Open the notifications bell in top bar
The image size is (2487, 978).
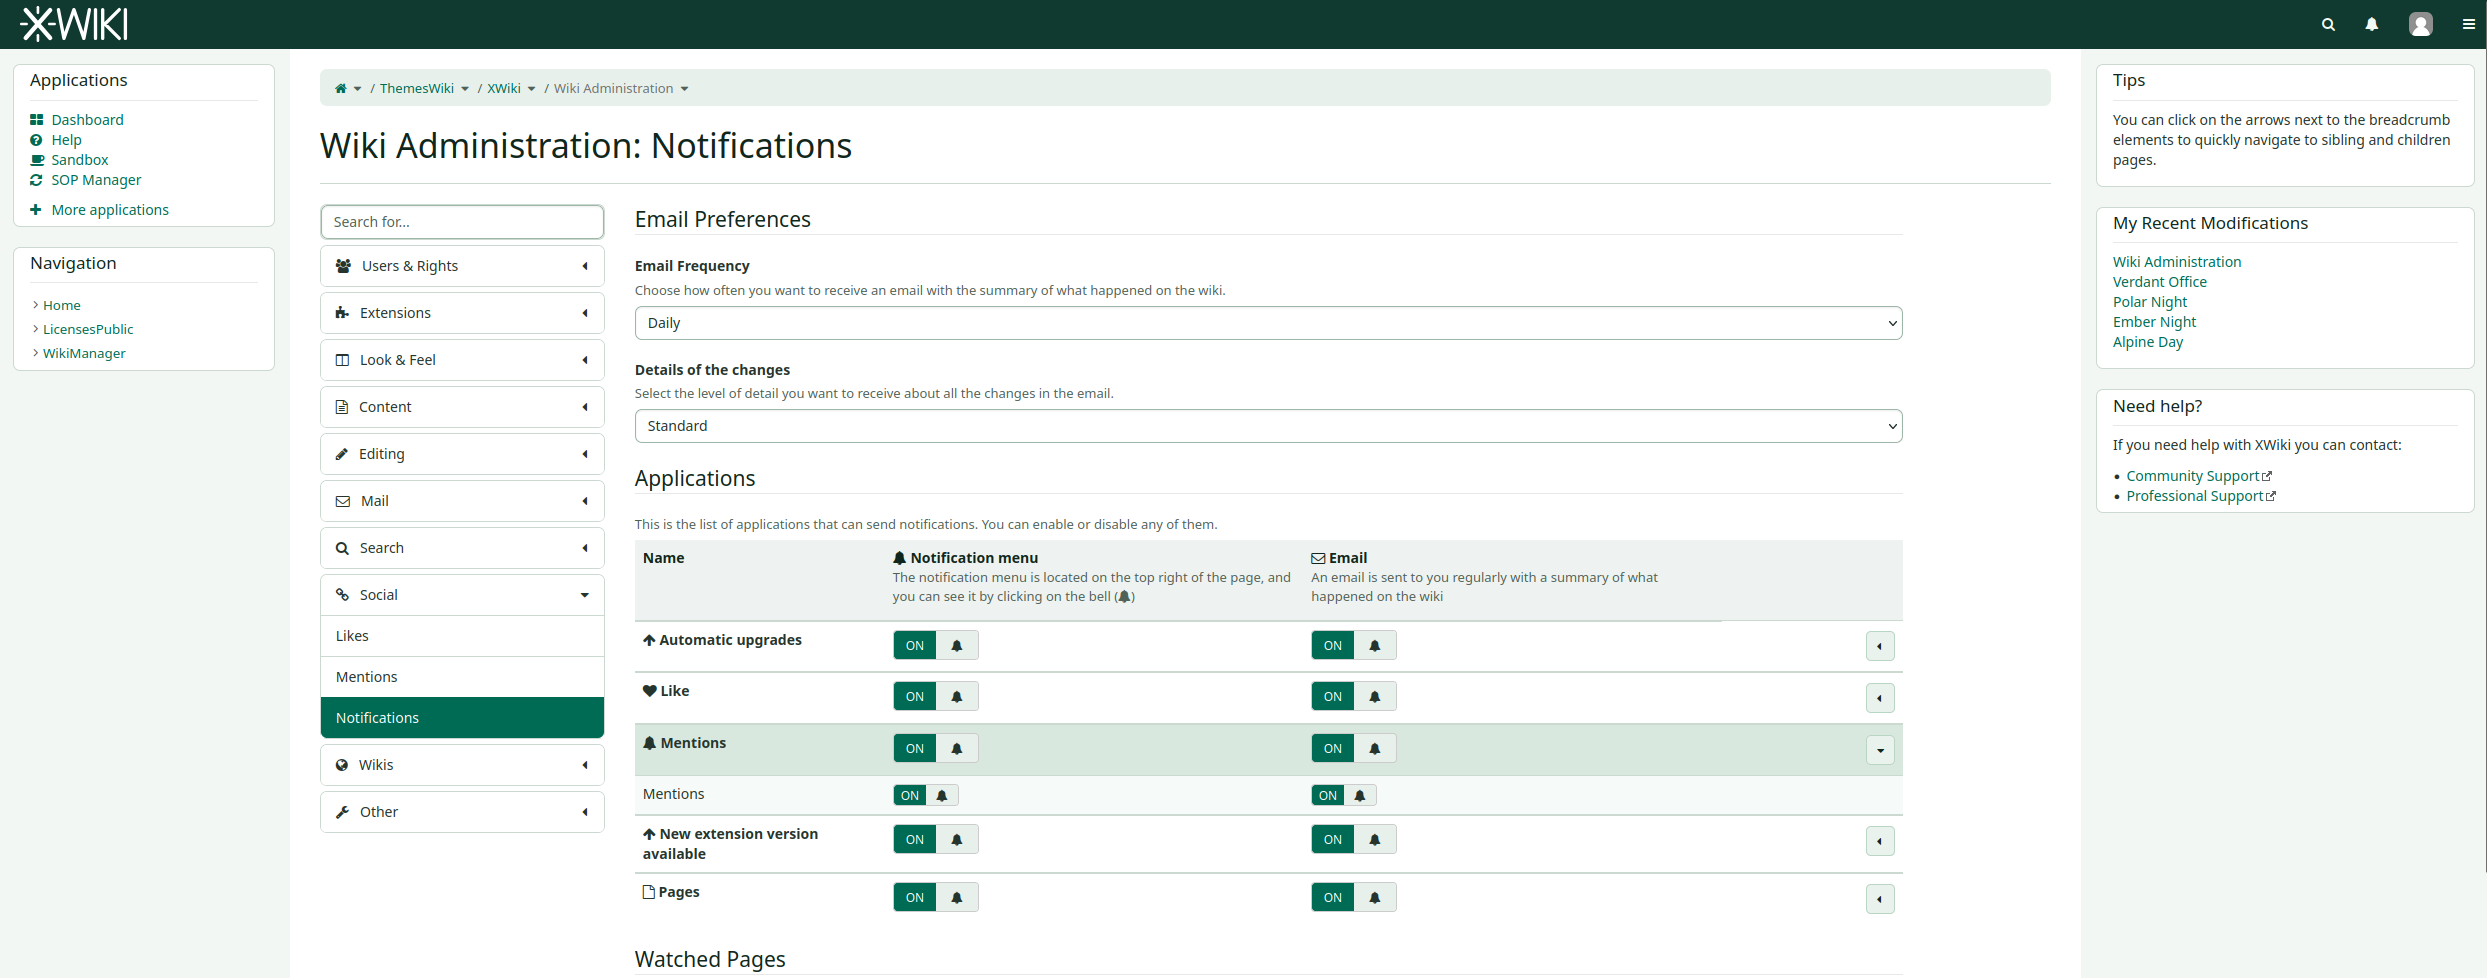coord(2372,24)
